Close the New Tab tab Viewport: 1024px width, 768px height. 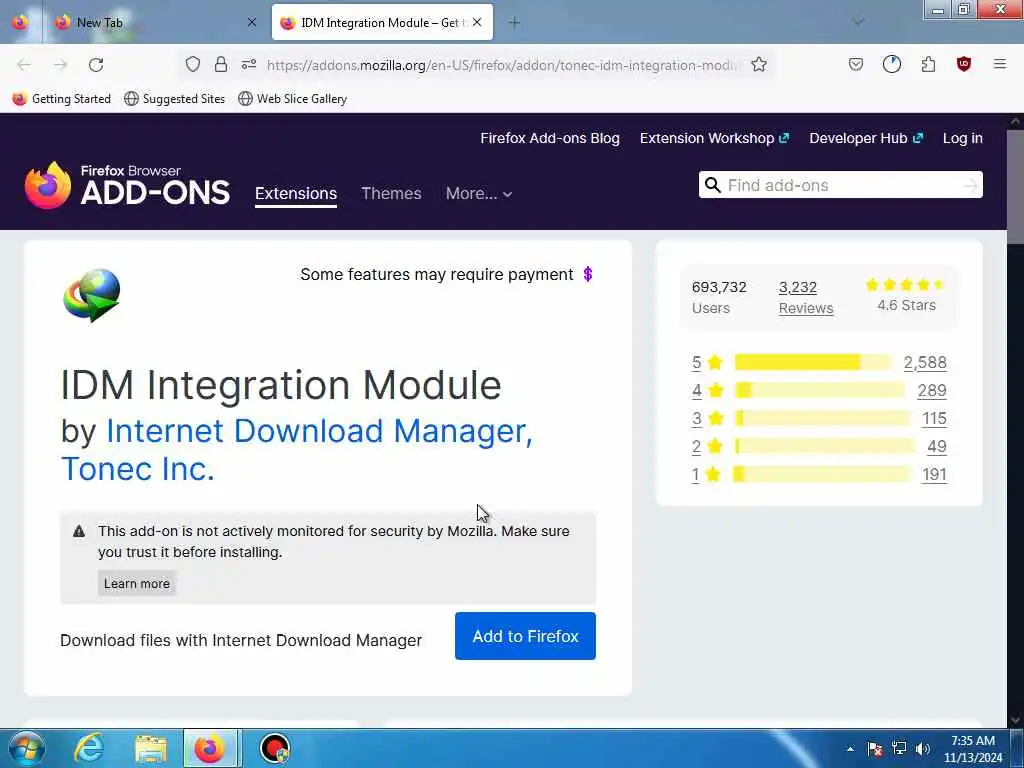[x=251, y=22]
